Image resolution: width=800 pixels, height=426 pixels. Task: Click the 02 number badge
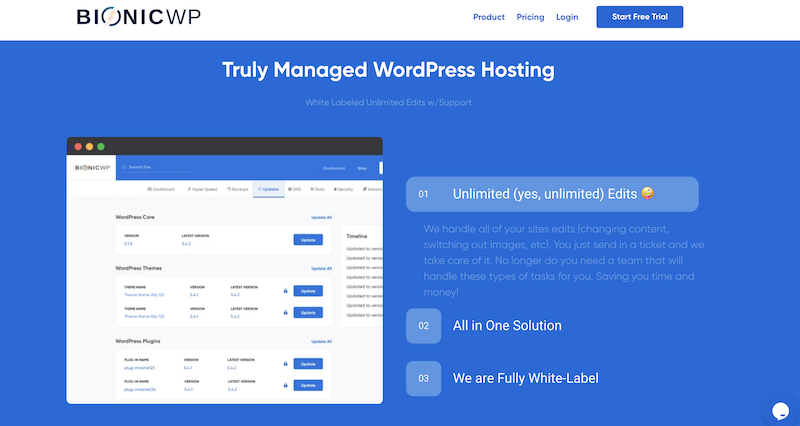[423, 325]
